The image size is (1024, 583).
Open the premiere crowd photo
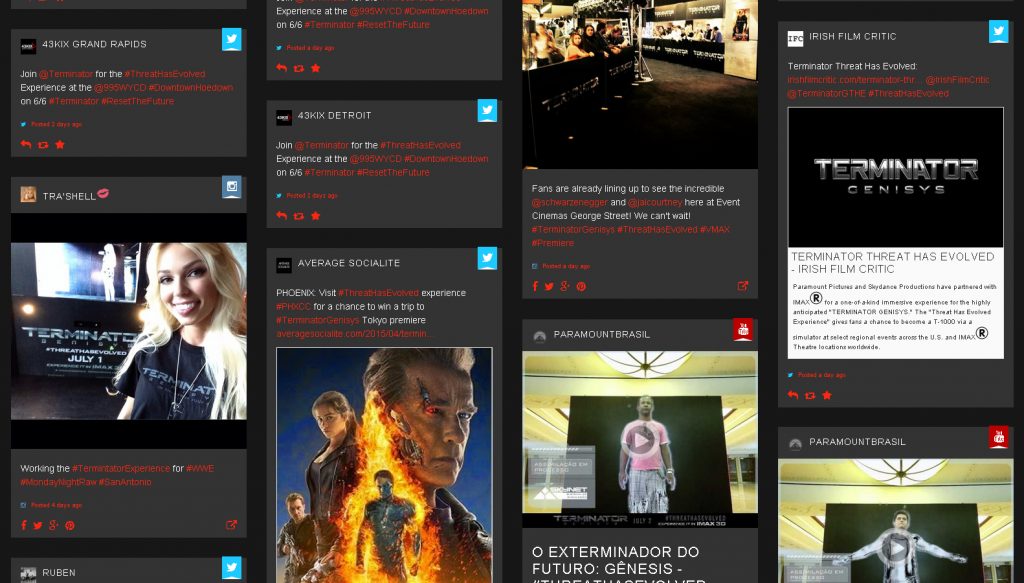tap(640, 84)
